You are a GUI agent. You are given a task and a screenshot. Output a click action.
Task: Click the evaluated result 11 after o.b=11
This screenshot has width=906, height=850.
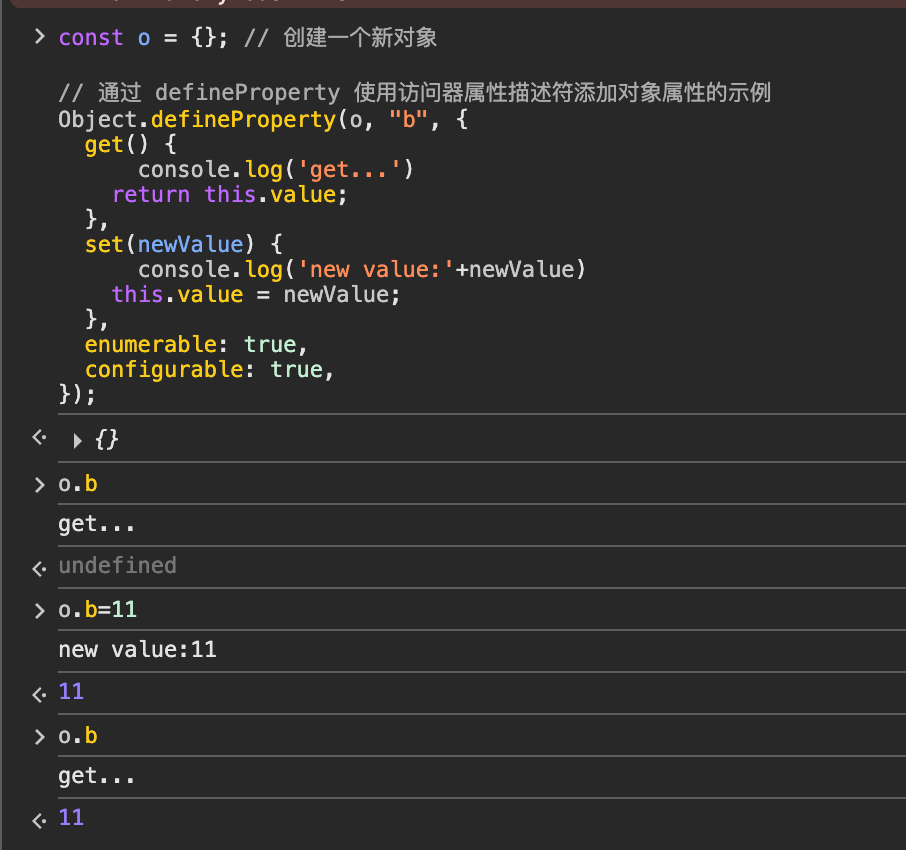(x=70, y=691)
